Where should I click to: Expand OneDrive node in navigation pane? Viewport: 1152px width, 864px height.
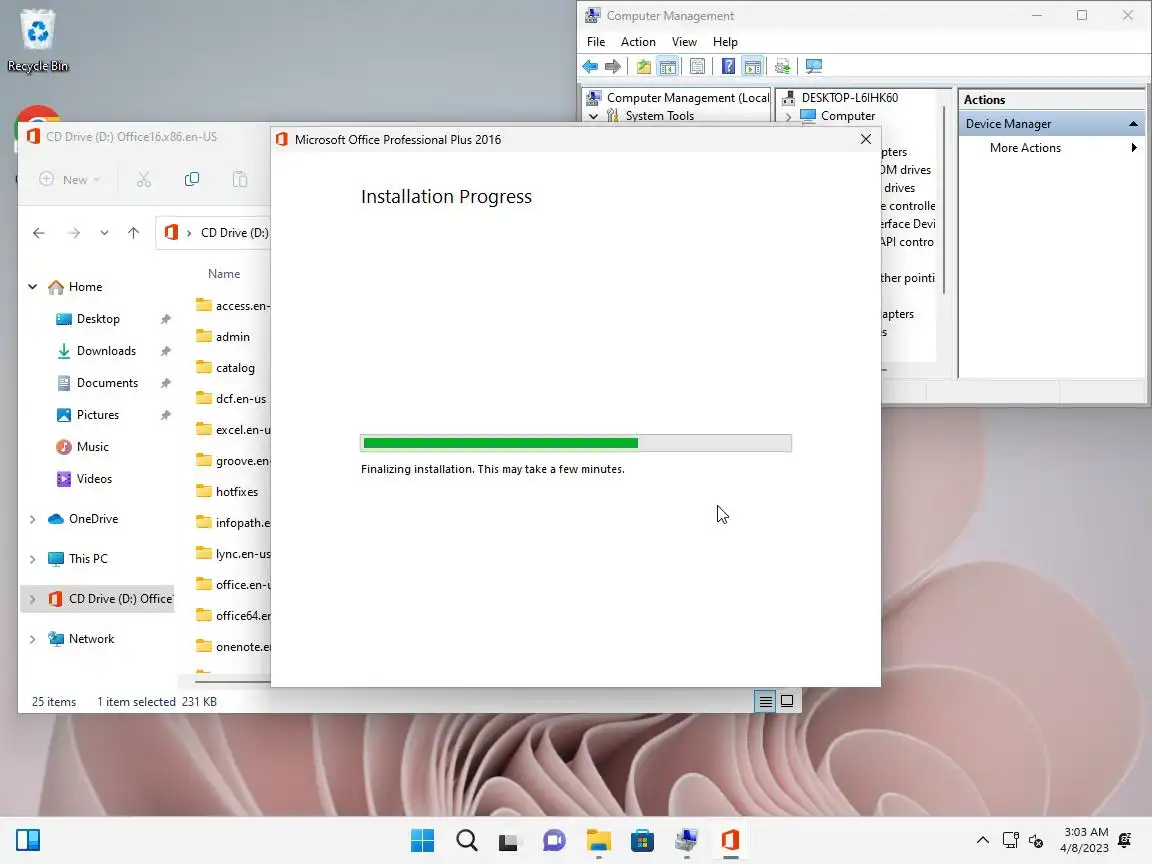click(32, 519)
